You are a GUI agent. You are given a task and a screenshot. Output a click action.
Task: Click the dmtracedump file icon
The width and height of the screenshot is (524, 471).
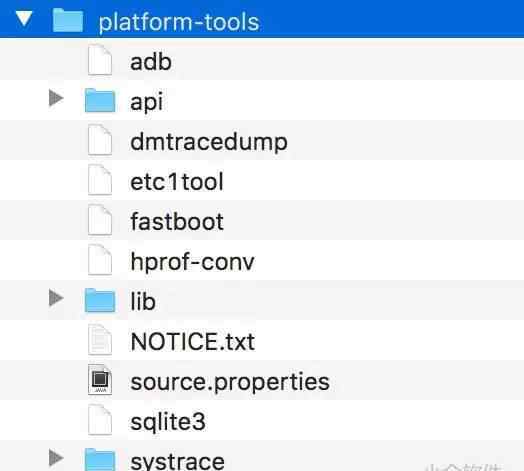coord(100,140)
